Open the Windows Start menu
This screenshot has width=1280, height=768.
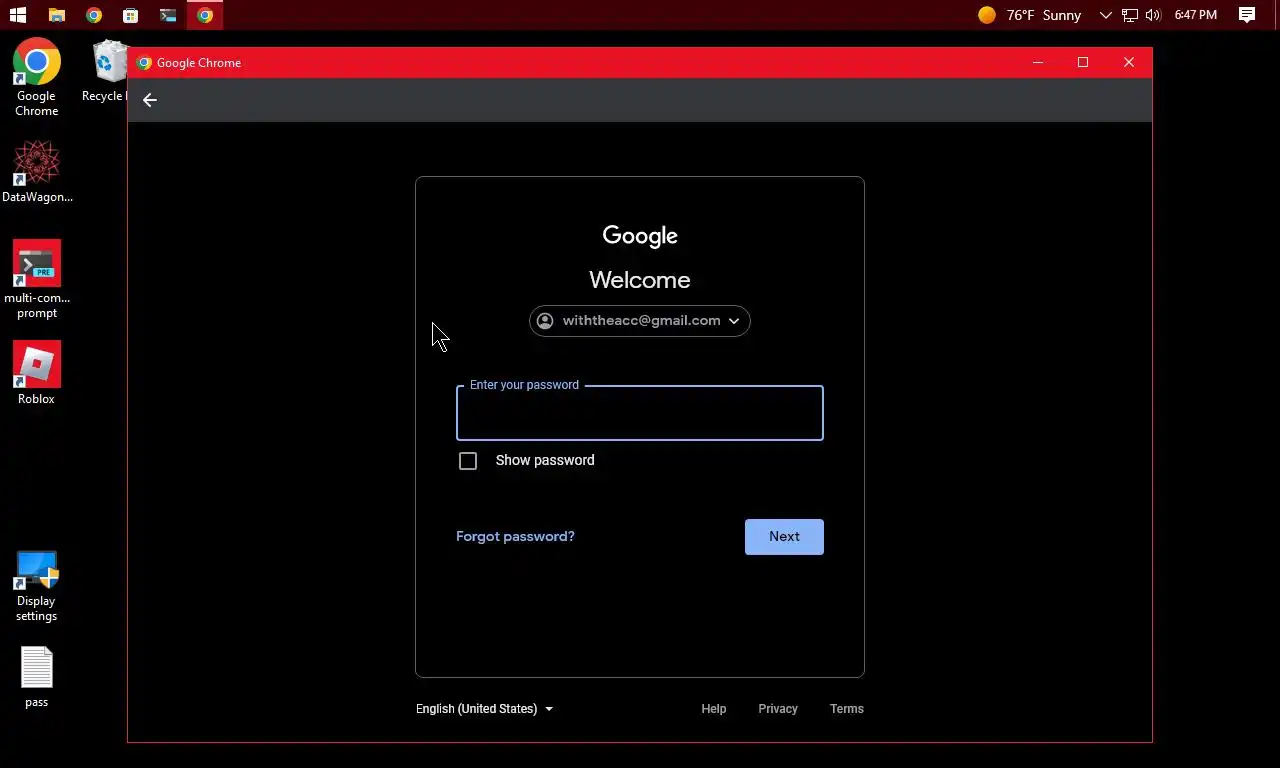[x=17, y=15]
